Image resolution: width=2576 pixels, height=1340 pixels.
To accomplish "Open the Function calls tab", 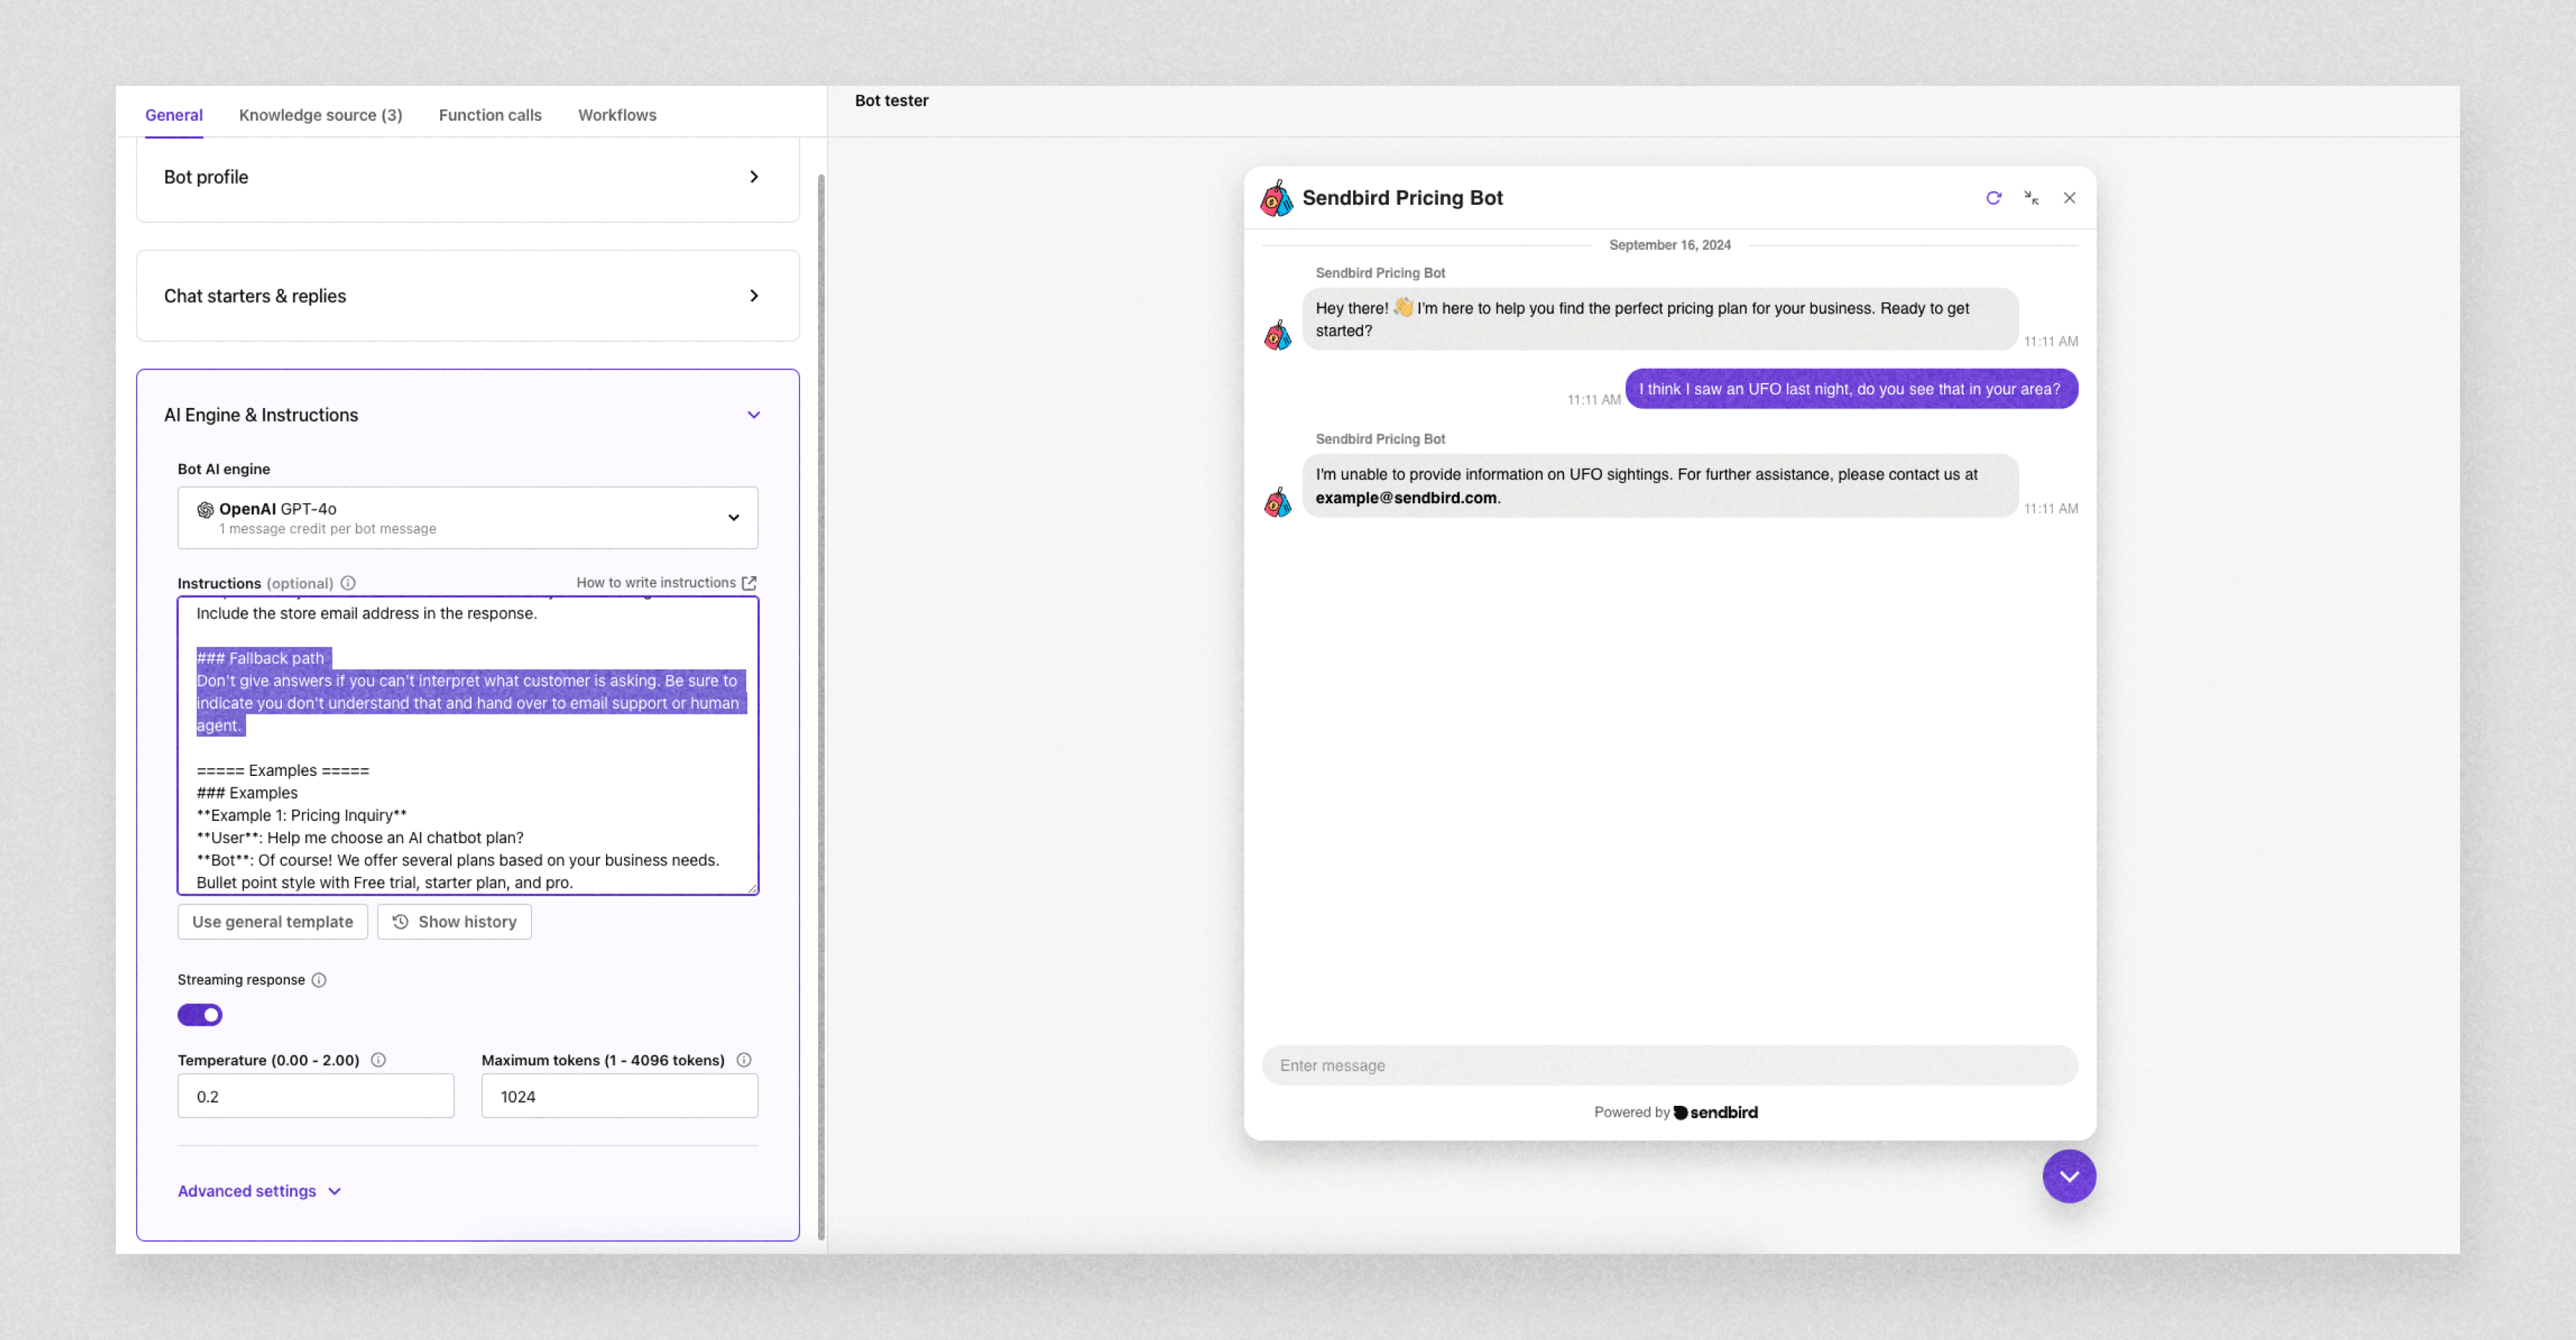I will [x=490, y=115].
